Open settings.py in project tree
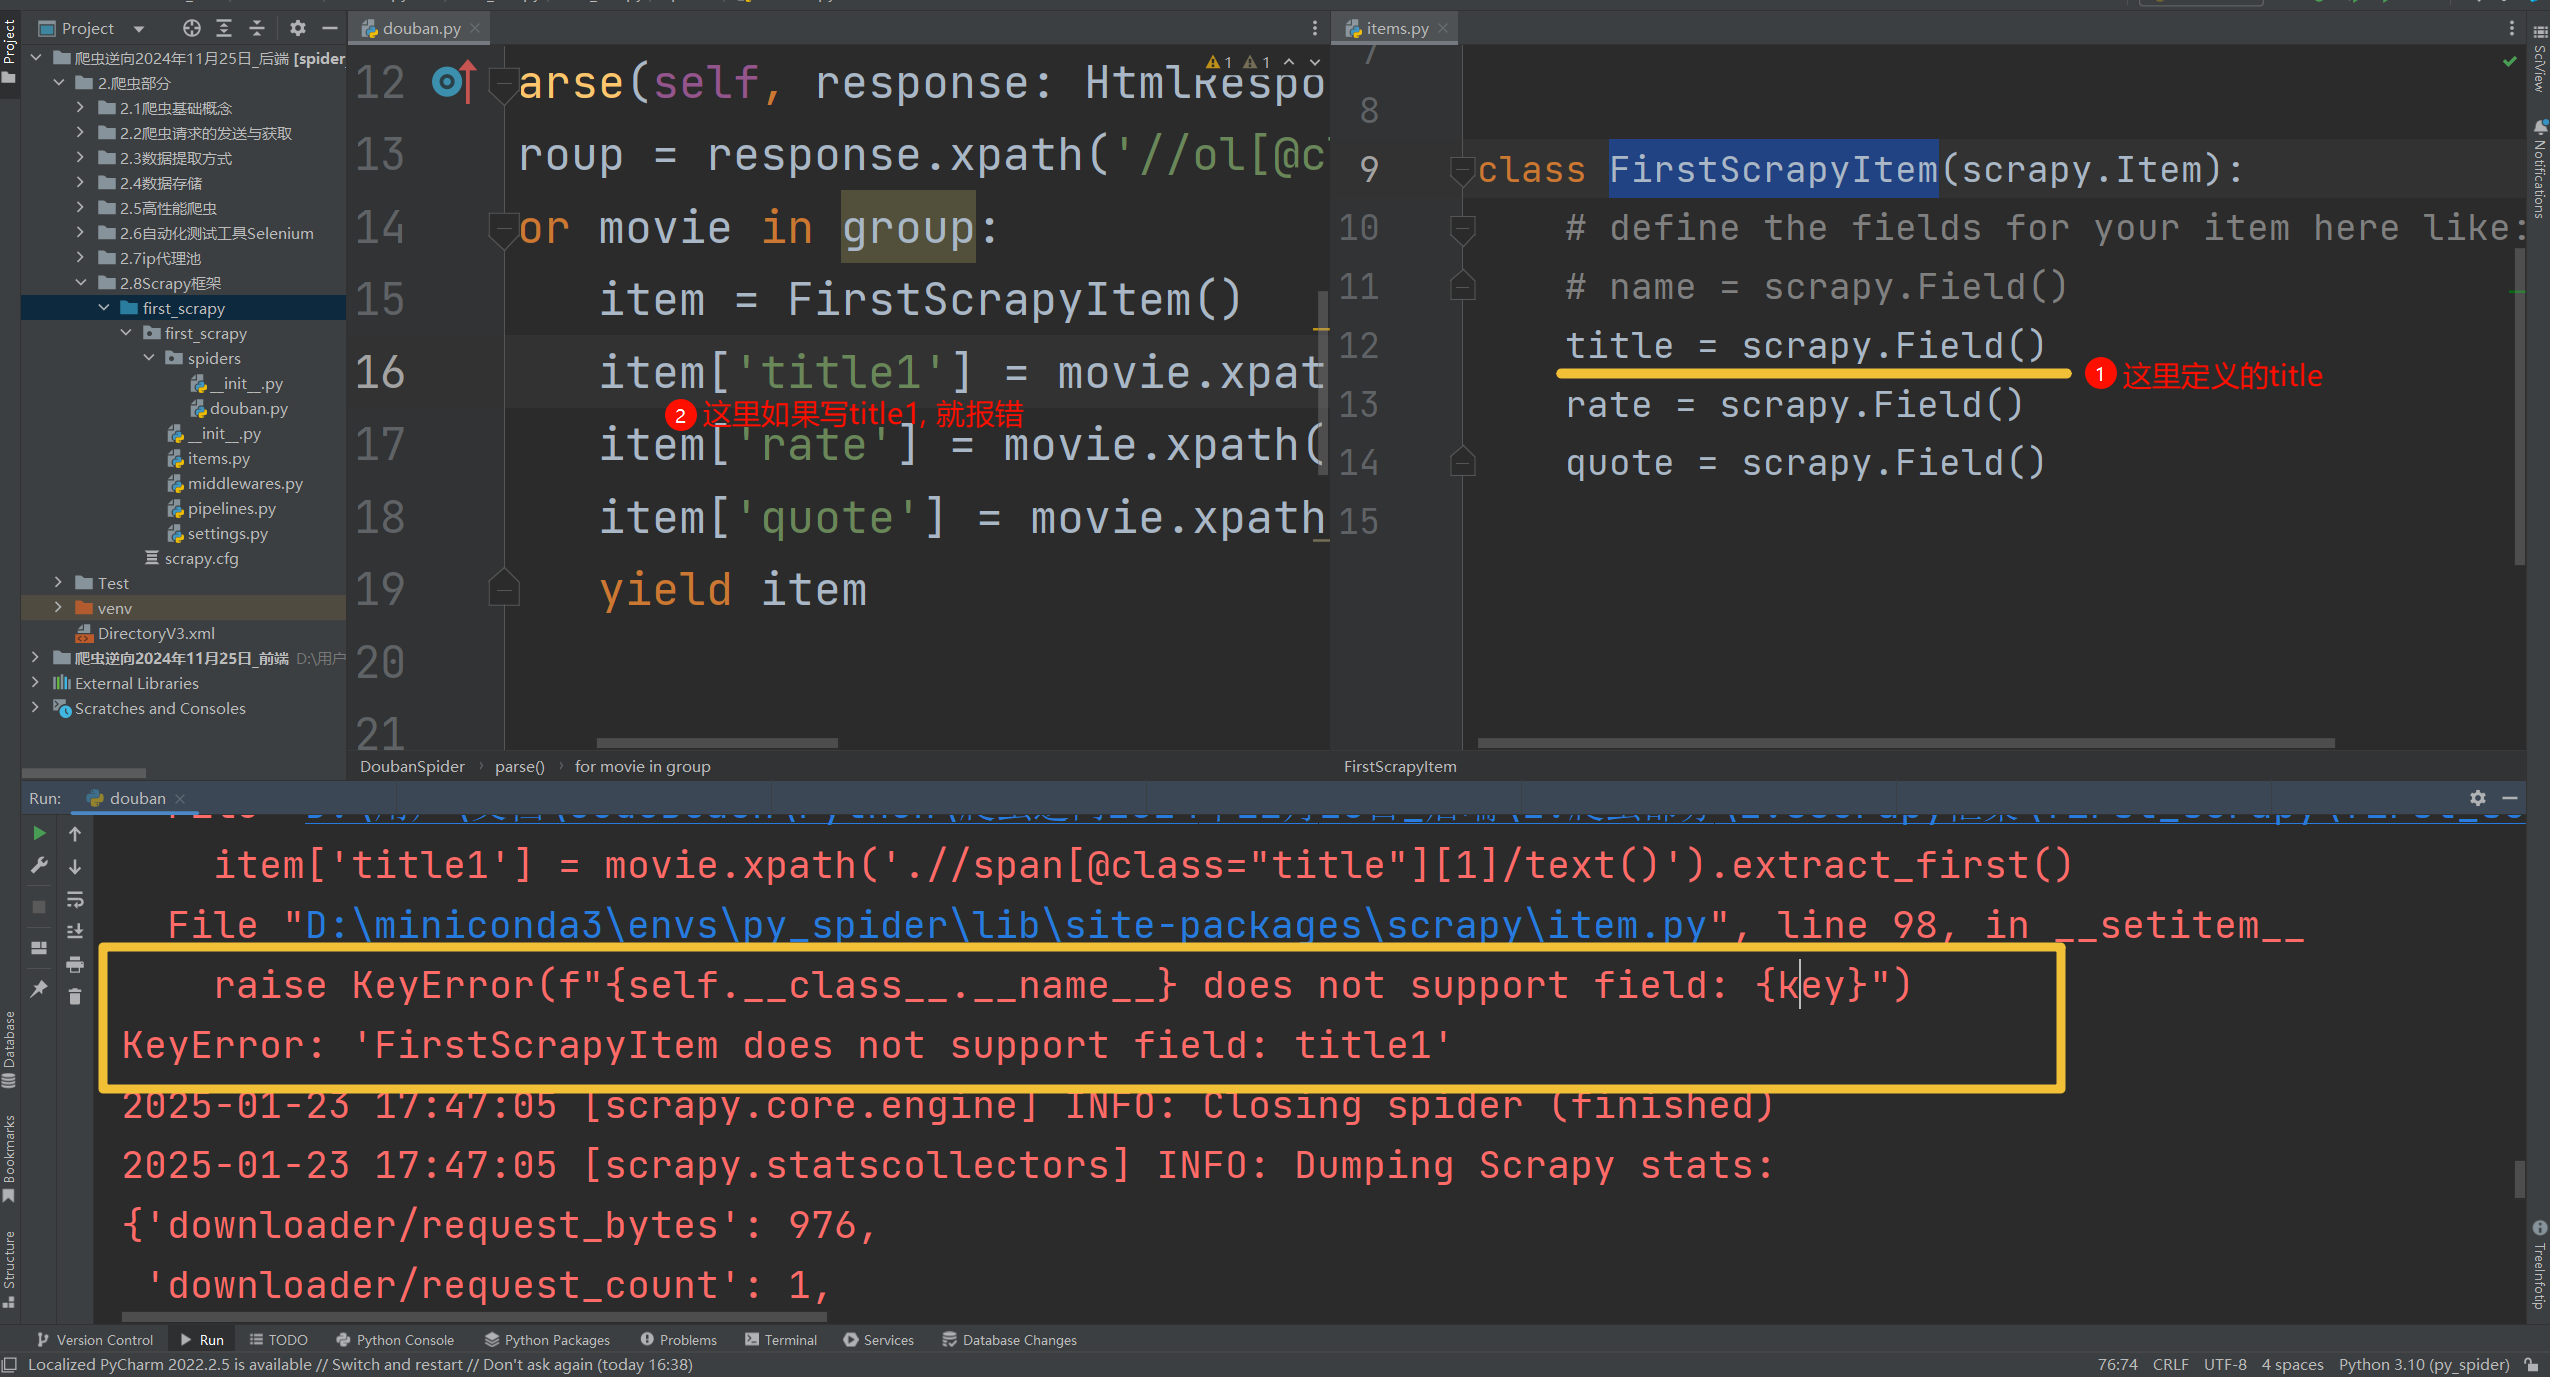The width and height of the screenshot is (2550, 1377). pyautogui.click(x=227, y=533)
